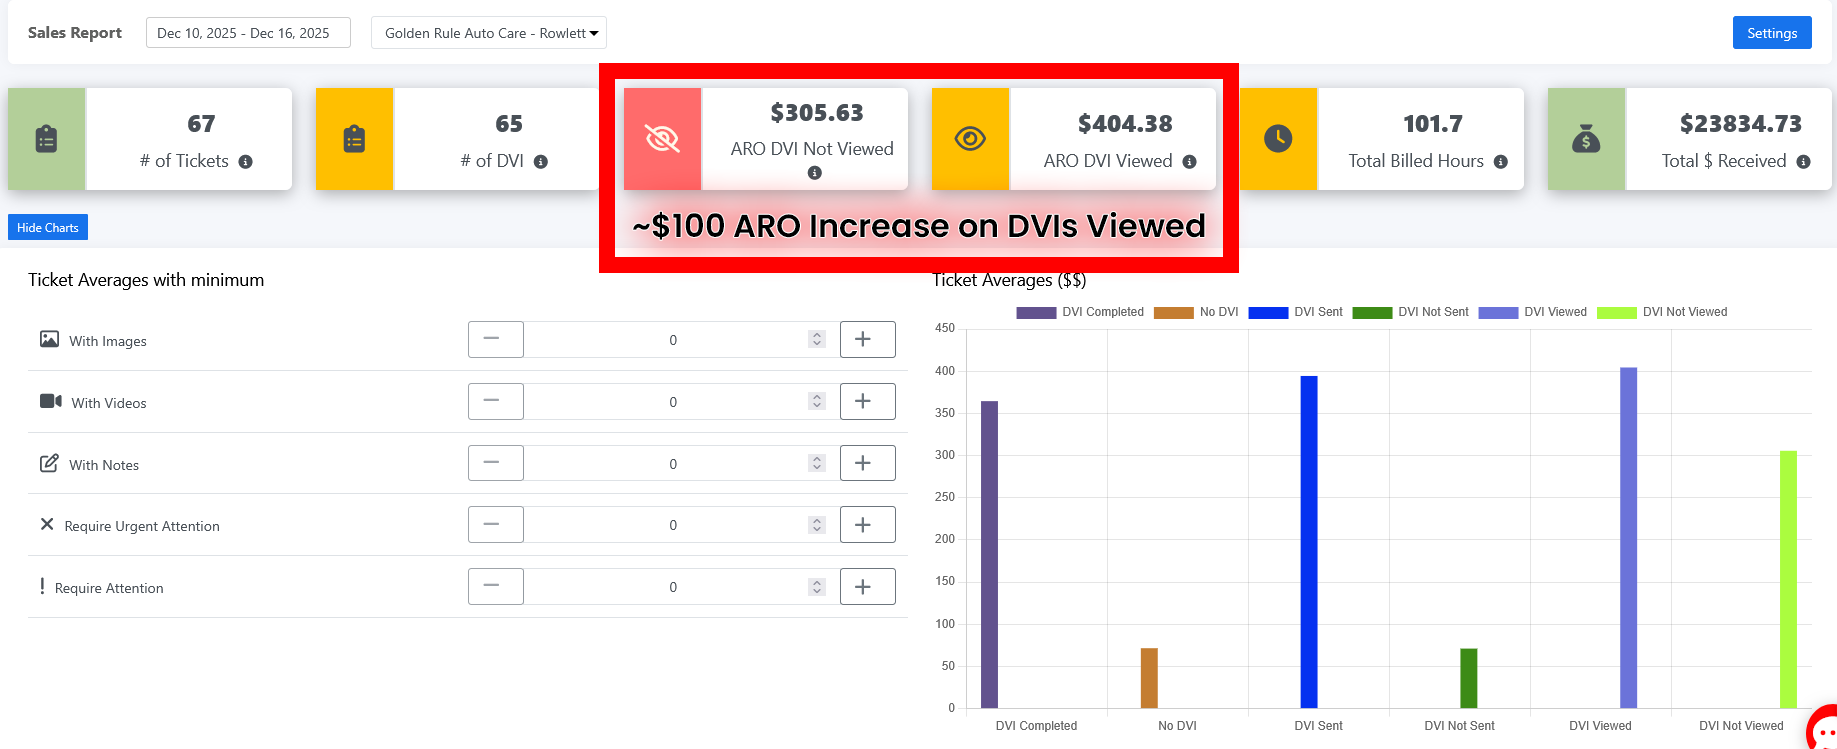Click the clock icon for Total Billed Hours
This screenshot has width=1837, height=749.
[x=1278, y=139]
